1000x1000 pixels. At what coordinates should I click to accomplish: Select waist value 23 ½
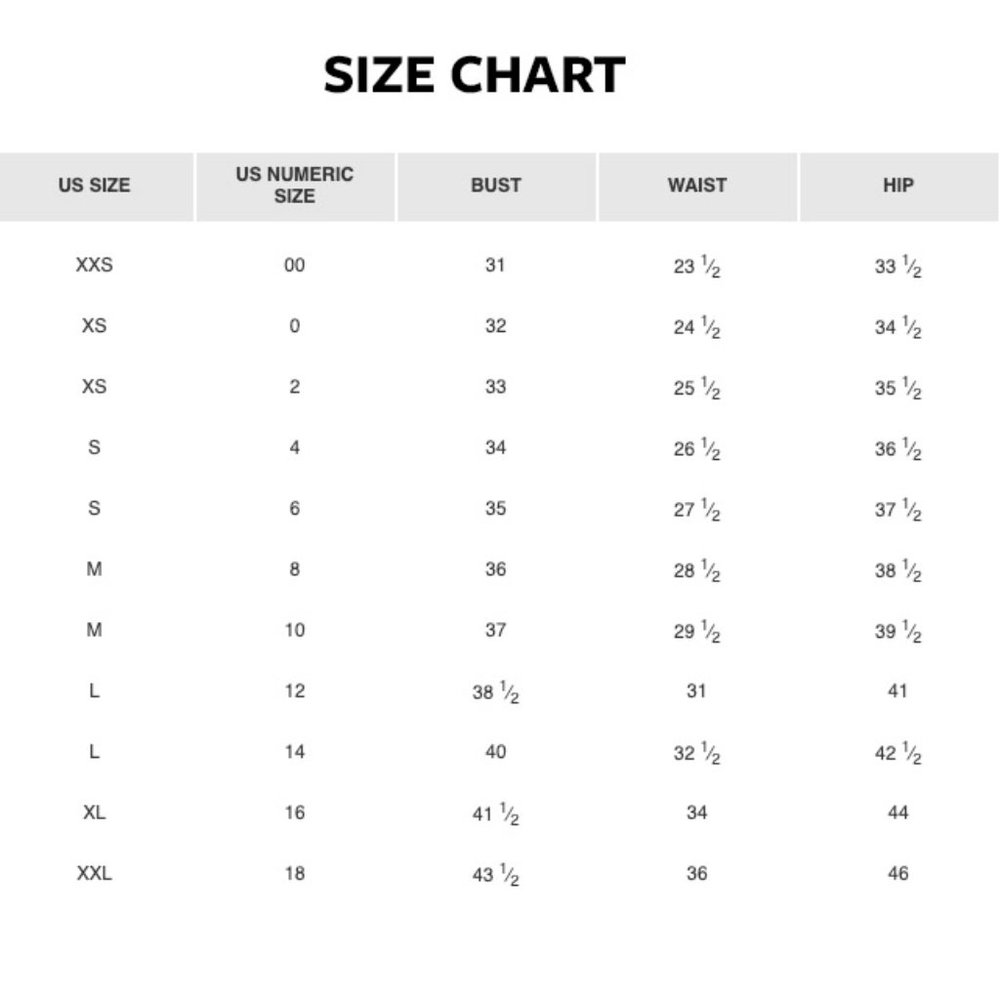coord(697,266)
